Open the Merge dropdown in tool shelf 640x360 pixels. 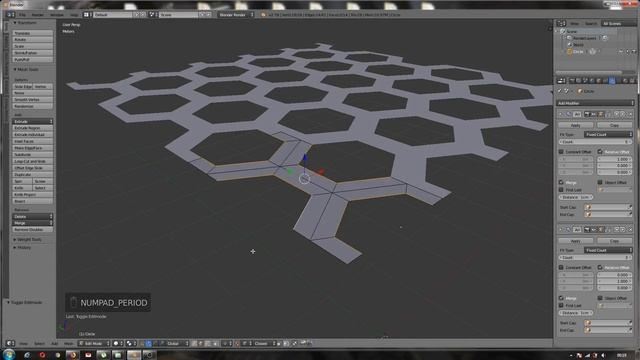pos(33,223)
